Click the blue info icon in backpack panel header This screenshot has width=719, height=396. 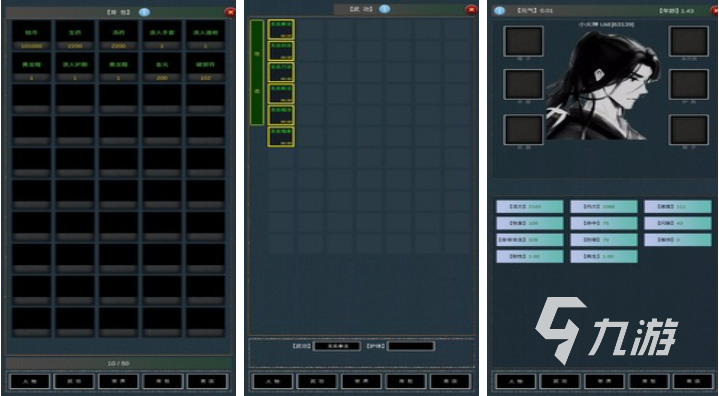pos(144,12)
